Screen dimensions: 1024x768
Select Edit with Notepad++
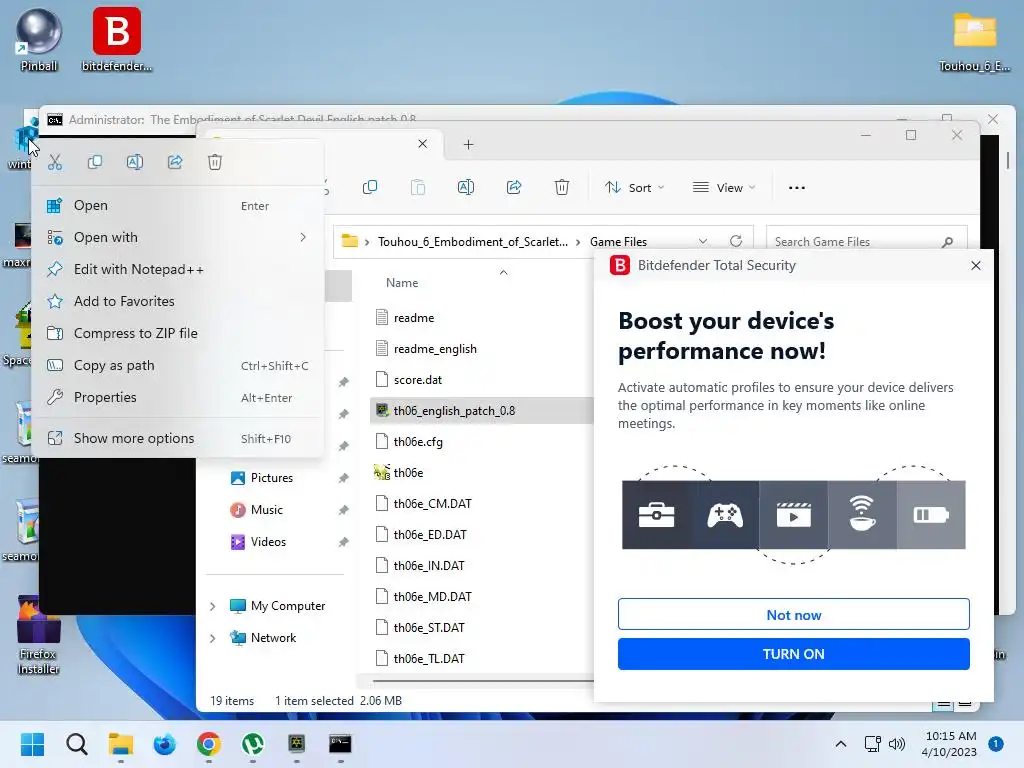coord(178,270)
